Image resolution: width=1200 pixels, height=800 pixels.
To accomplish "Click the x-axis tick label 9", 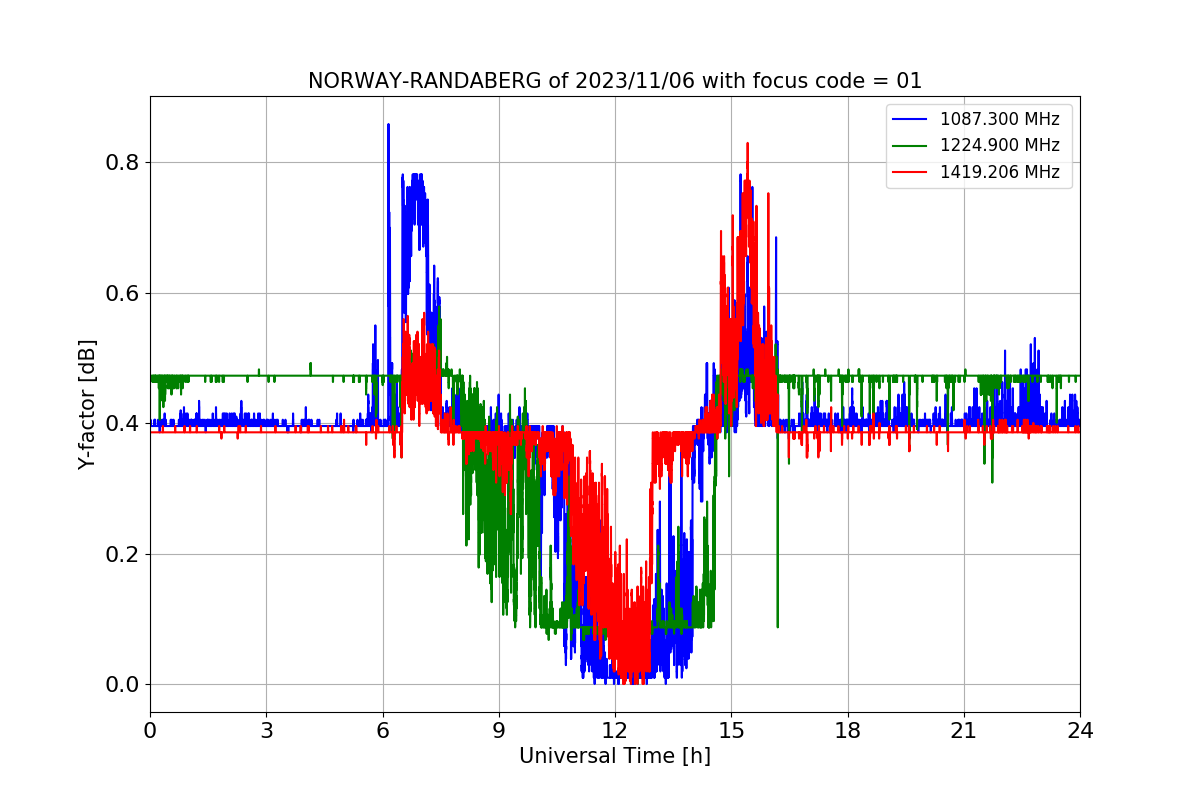I will (x=499, y=730).
